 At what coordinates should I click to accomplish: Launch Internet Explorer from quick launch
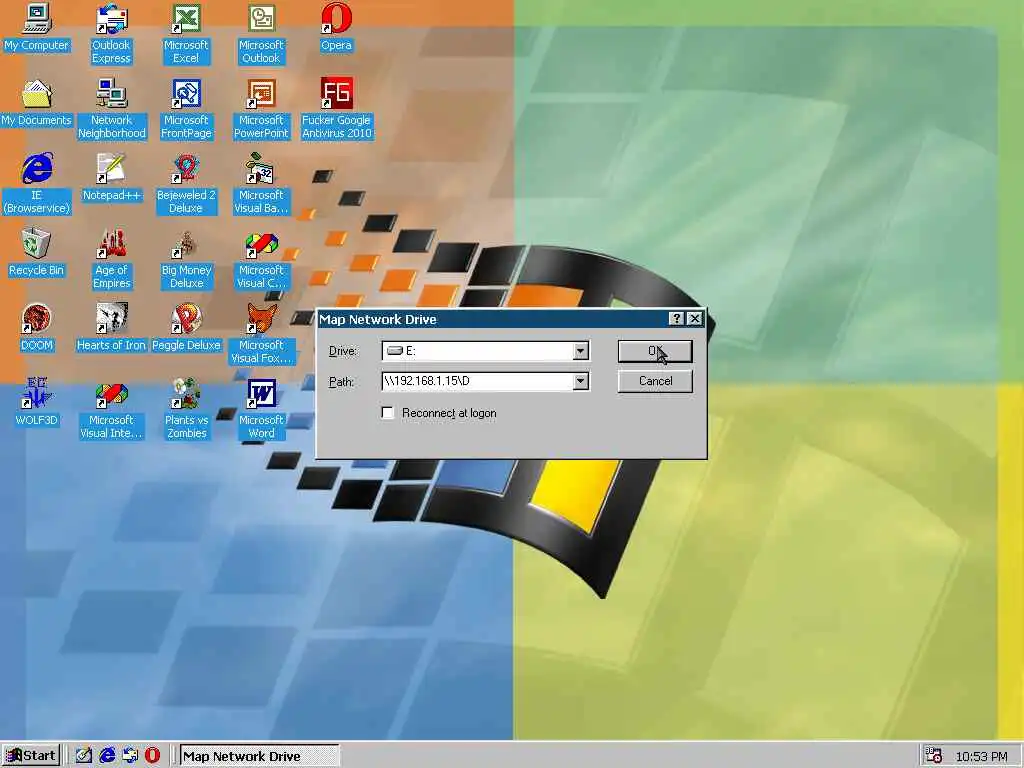coord(107,756)
